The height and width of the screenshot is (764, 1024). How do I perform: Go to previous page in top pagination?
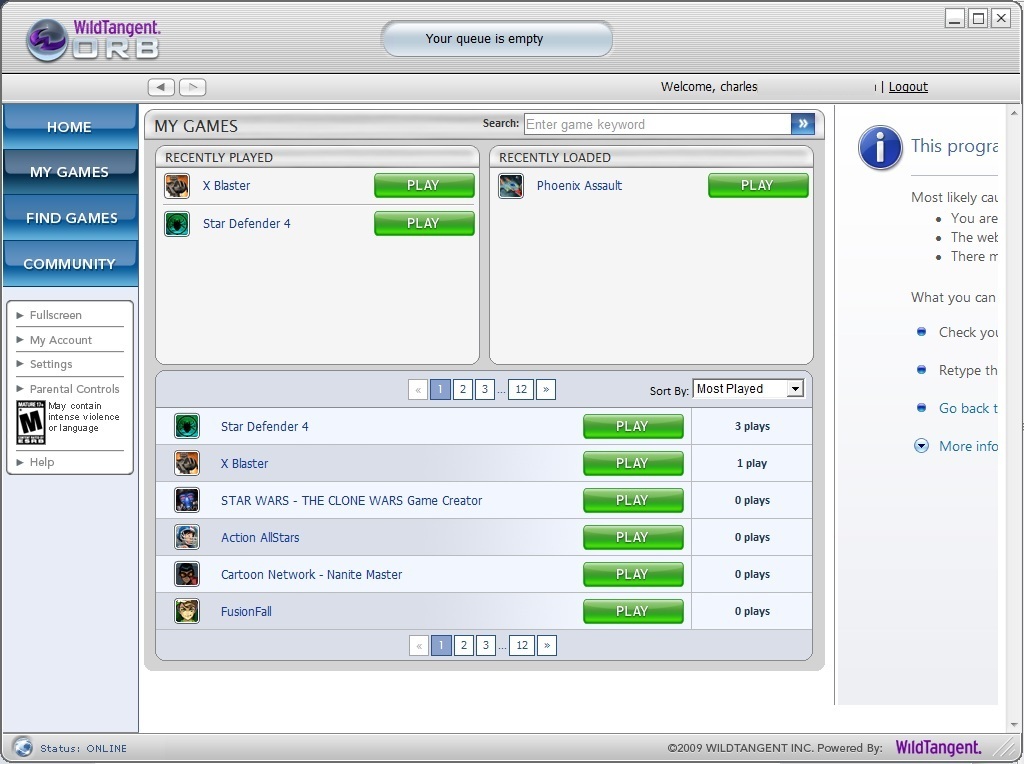[418, 390]
